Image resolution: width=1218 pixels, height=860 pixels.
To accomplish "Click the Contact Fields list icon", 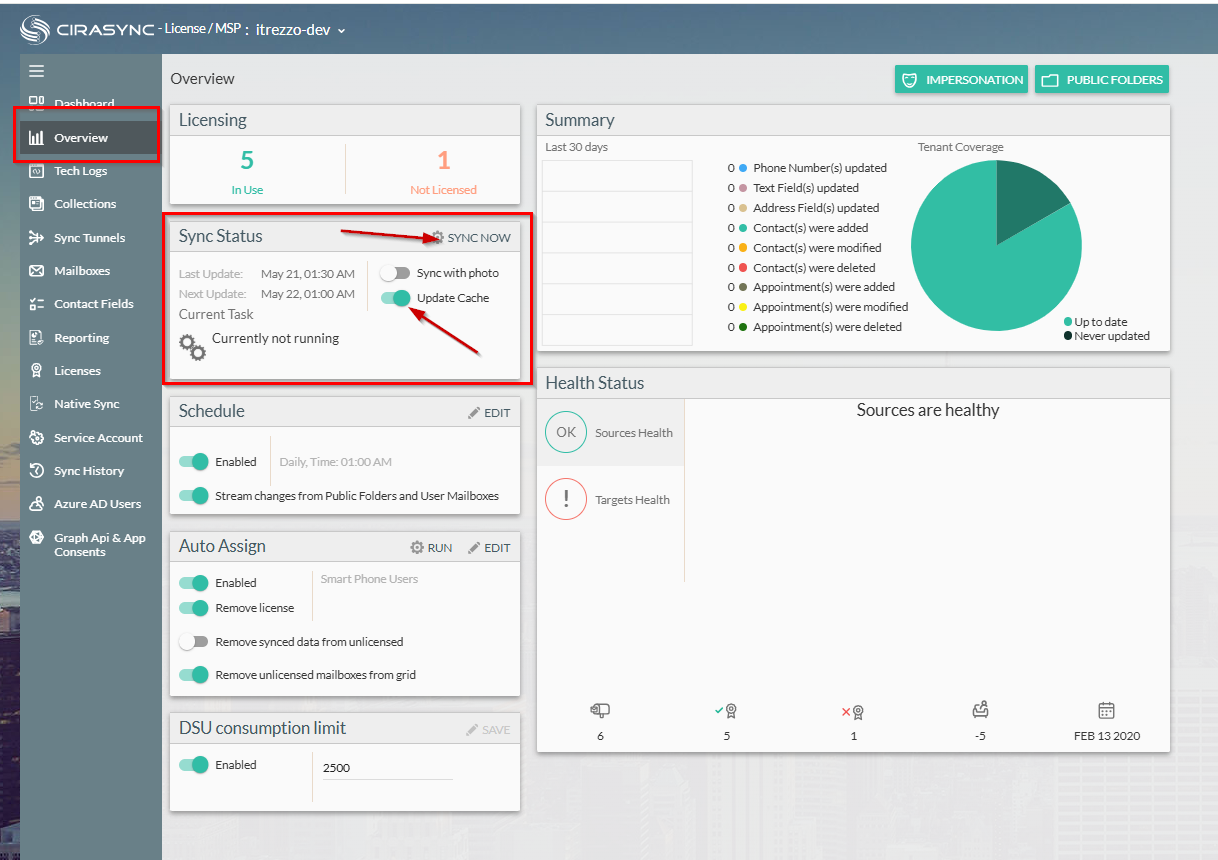I will (37, 304).
